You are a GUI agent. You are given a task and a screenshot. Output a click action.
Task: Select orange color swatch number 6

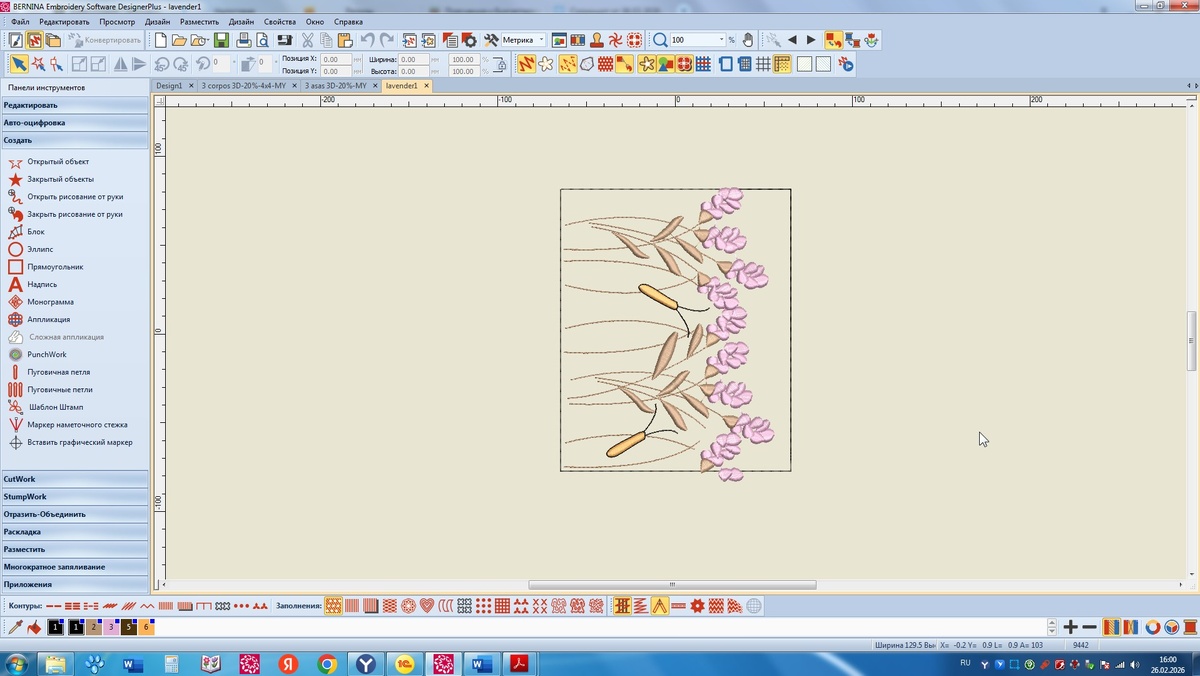click(x=147, y=627)
